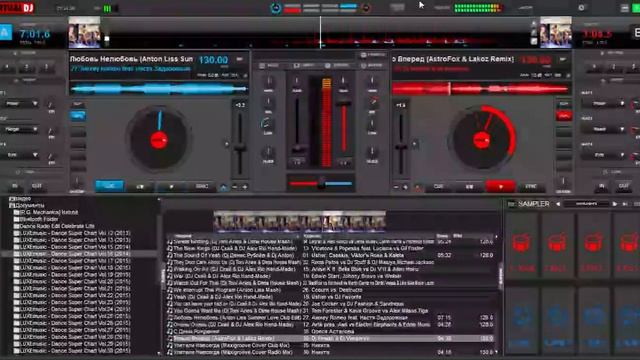Open settings gear icon in top bar
Viewport: 640px width, 360px height.
tap(582, 7)
